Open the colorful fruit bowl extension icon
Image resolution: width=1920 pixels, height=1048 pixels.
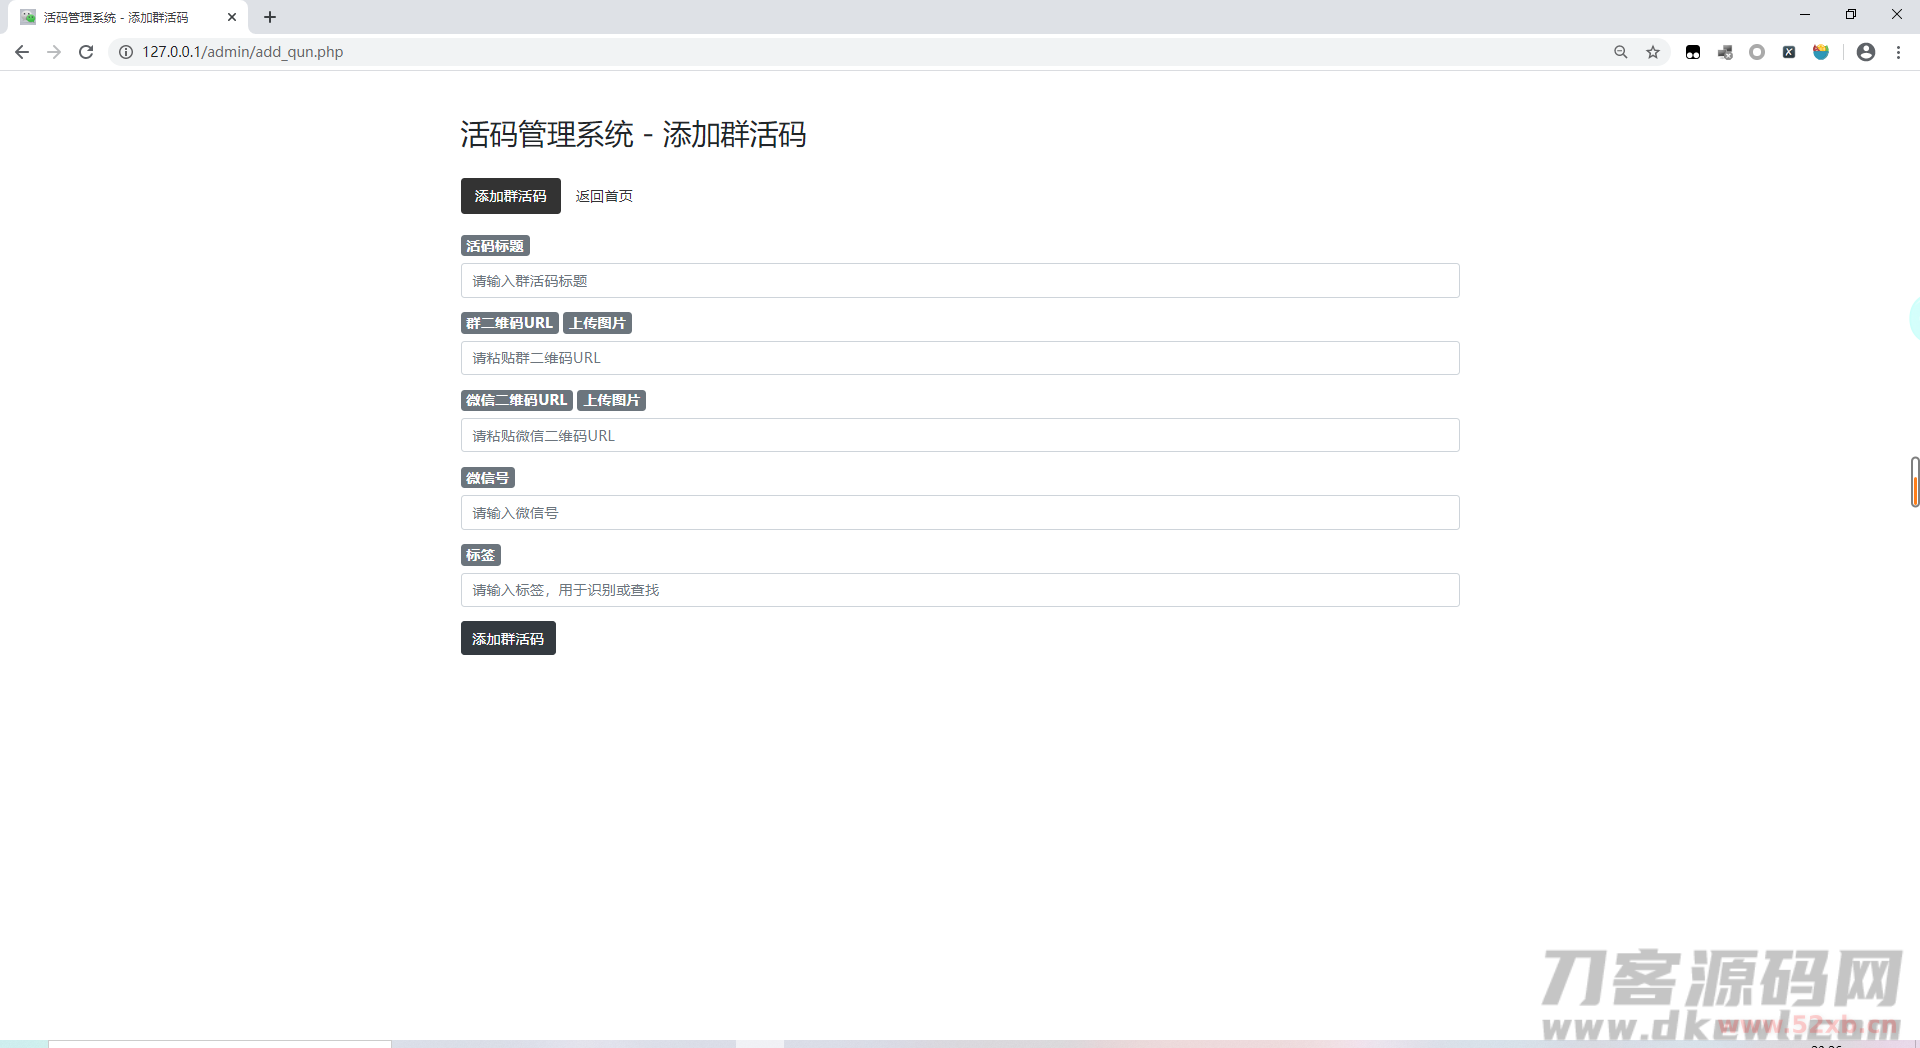pyautogui.click(x=1821, y=51)
